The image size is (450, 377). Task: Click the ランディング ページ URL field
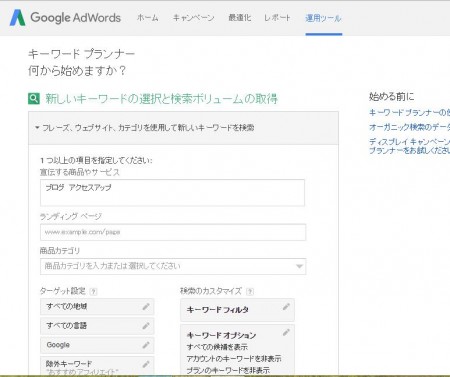[x=173, y=232]
